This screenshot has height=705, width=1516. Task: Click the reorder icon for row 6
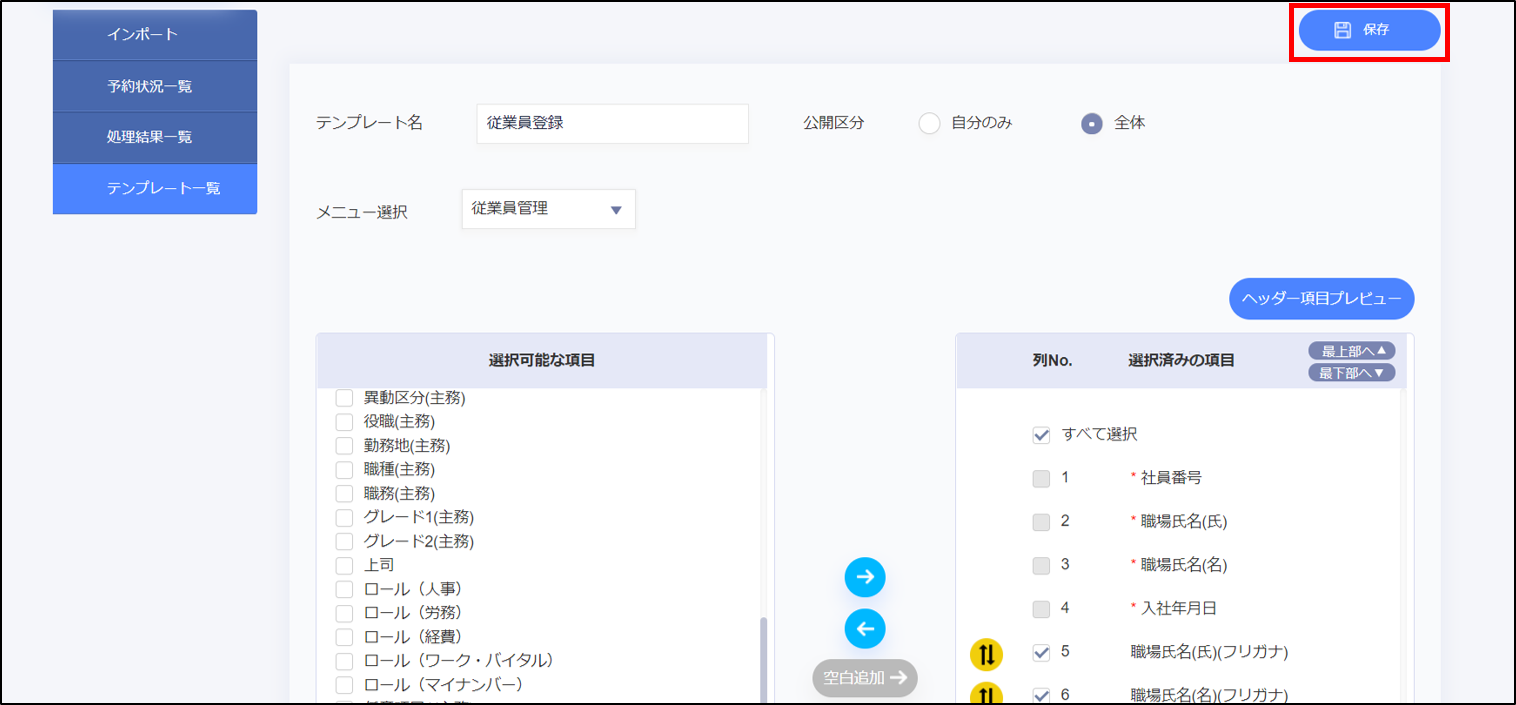986,694
